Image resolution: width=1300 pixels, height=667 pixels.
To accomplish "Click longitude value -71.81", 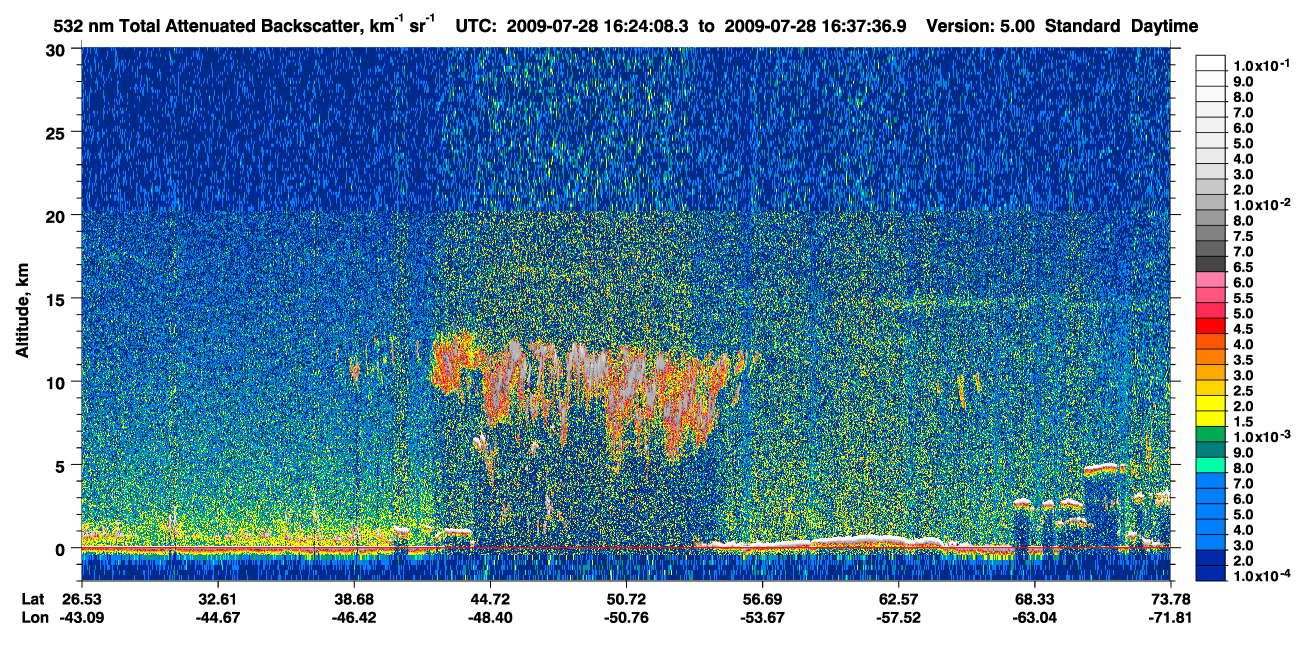I will (x=1170, y=617).
